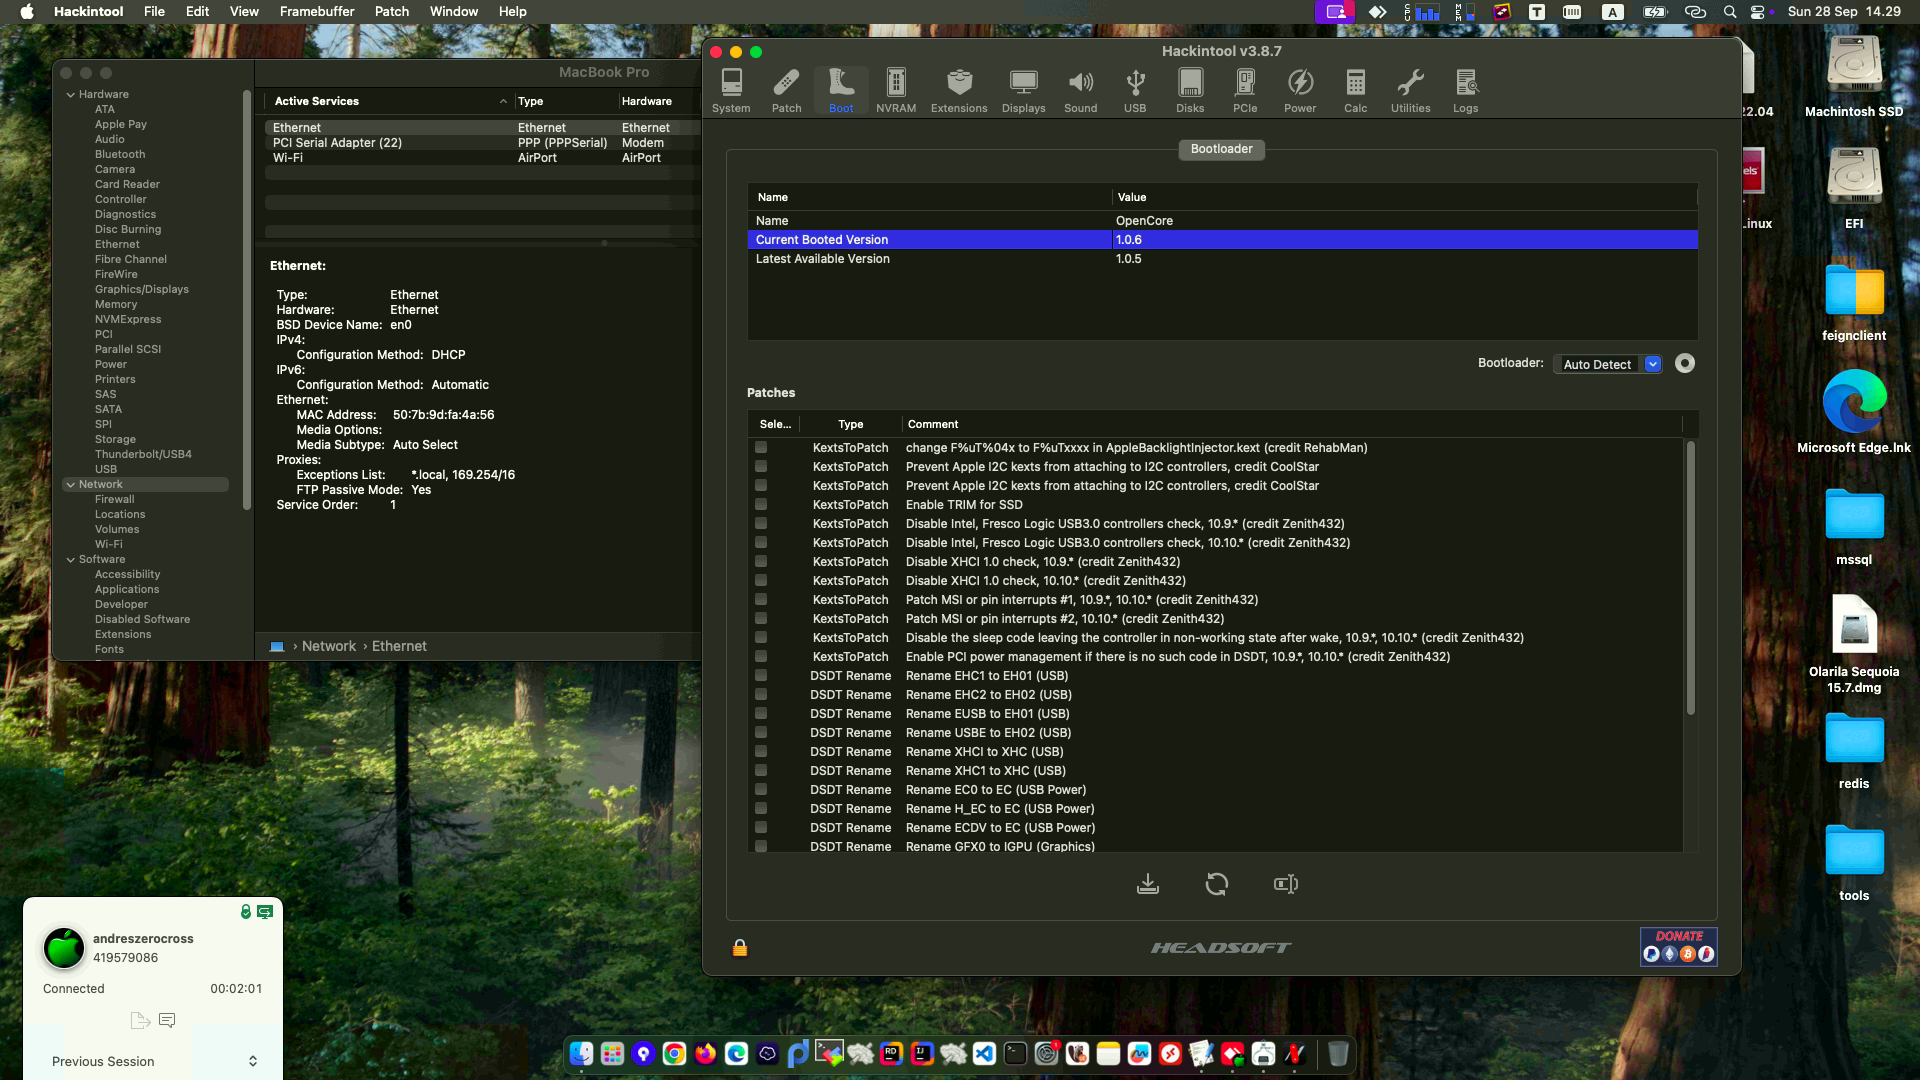Image resolution: width=1920 pixels, height=1080 pixels.
Task: Open the USB section
Action: (1135, 90)
